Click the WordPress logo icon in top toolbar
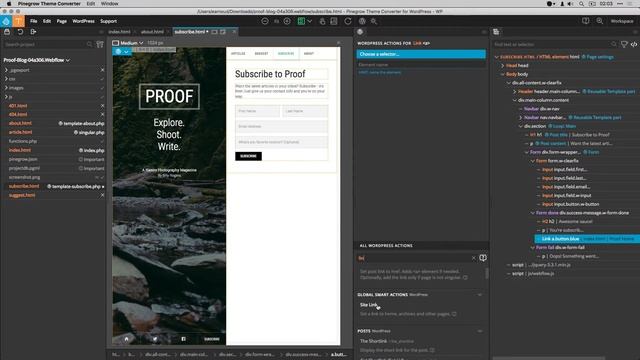The width and height of the screenshot is (640, 360). pyautogui.click(x=362, y=21)
